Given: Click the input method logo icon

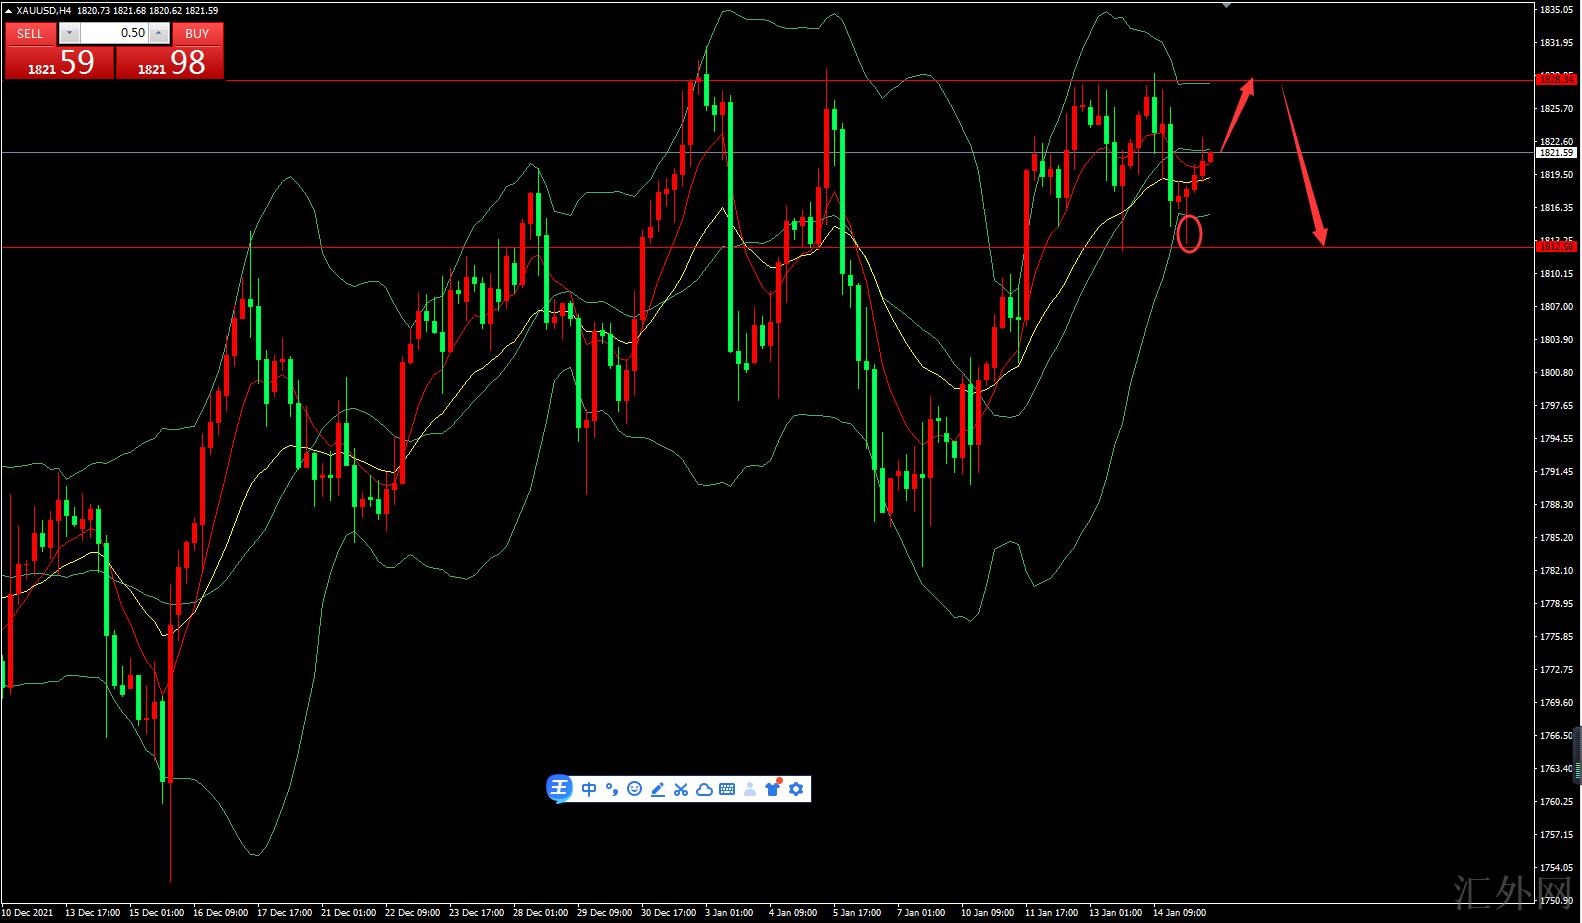Looking at the screenshot, I should tap(559, 789).
